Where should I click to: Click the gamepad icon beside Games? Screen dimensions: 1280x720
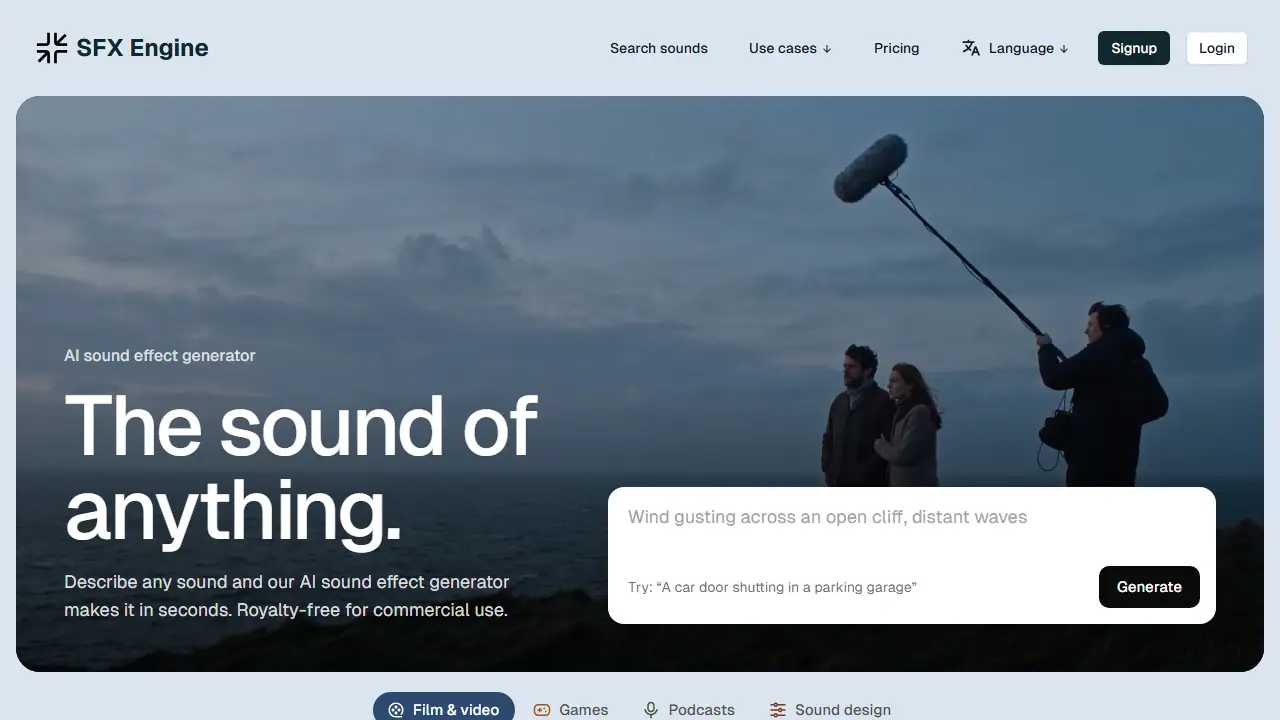542,710
